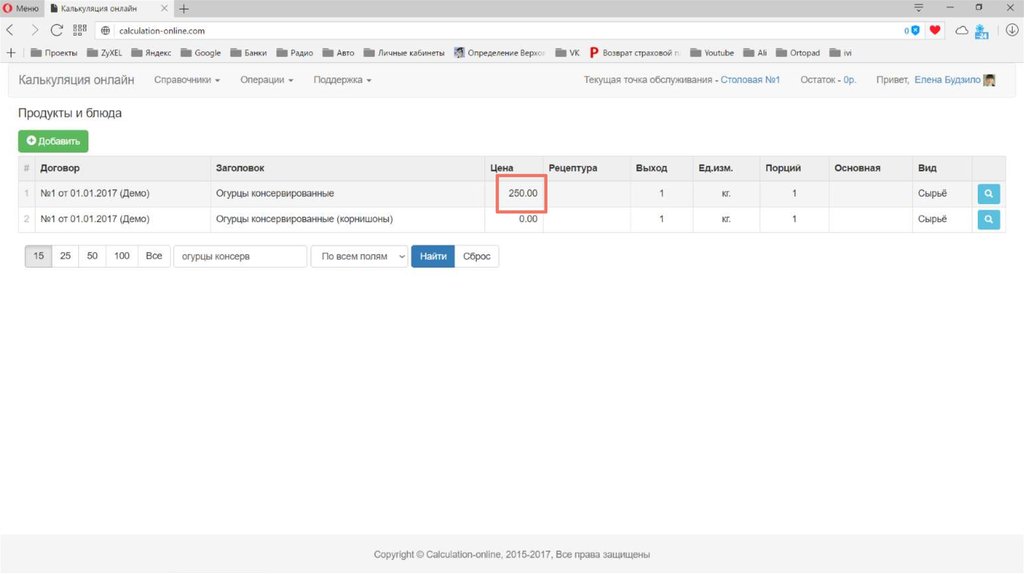This screenshot has width=1024, height=574.
Task: Click the heart bookmark icon in address bar
Action: (935, 30)
